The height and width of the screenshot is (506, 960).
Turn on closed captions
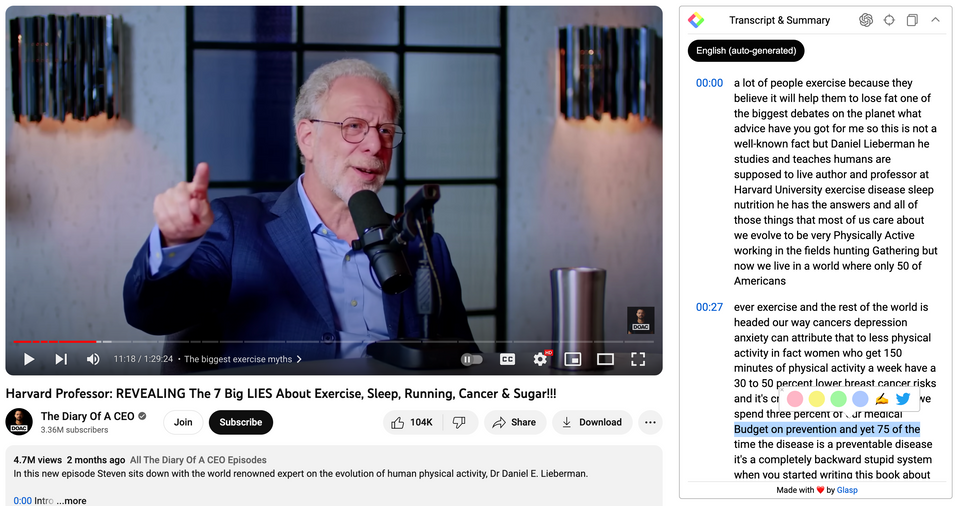(508, 360)
